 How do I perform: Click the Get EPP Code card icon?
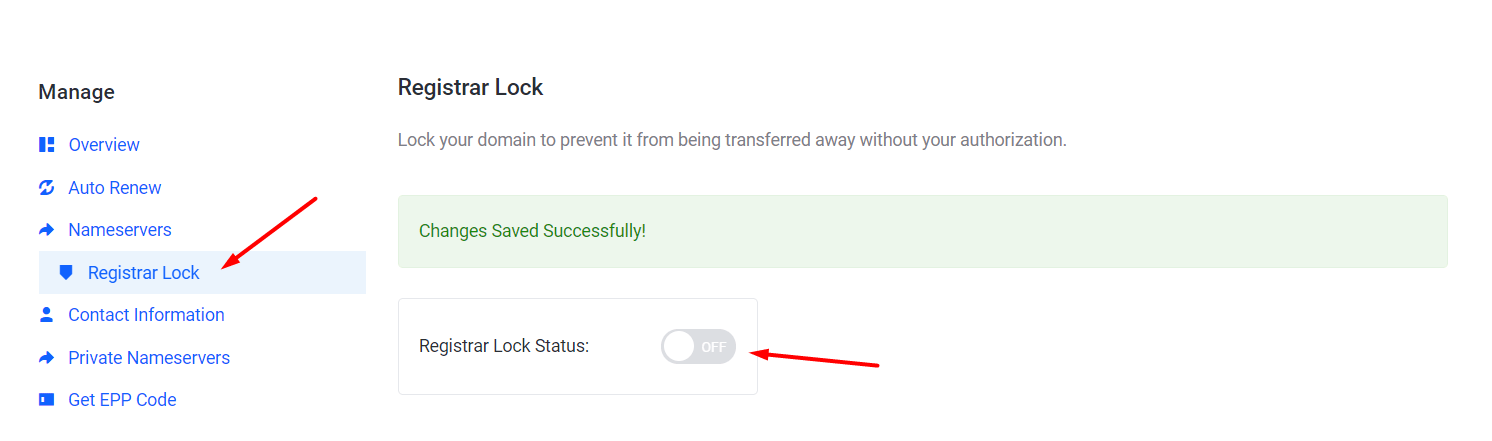click(x=46, y=400)
